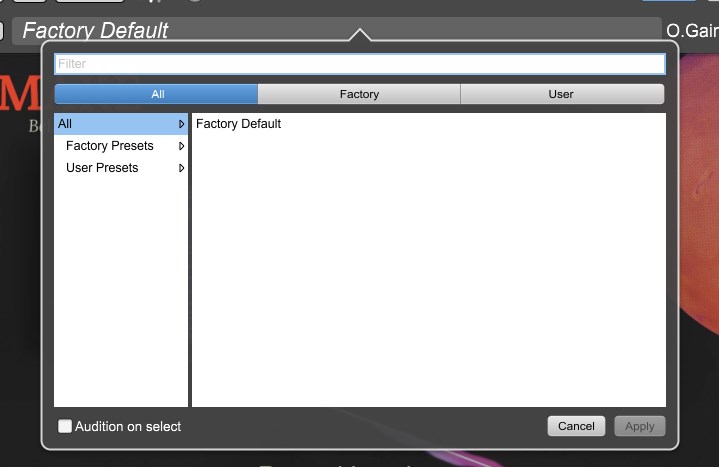
Task: Click the Audition on select label text
Action: point(128,426)
